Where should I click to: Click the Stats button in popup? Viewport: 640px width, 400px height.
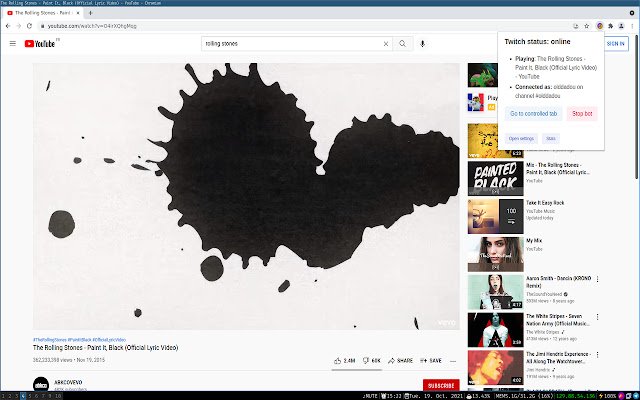tap(551, 138)
